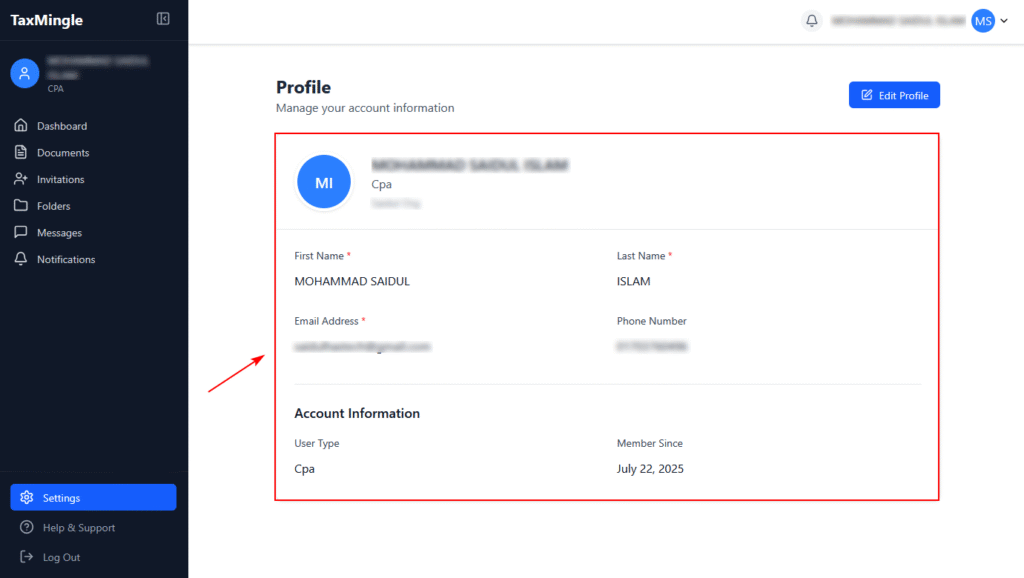Open the MS user avatar menu

click(983, 20)
